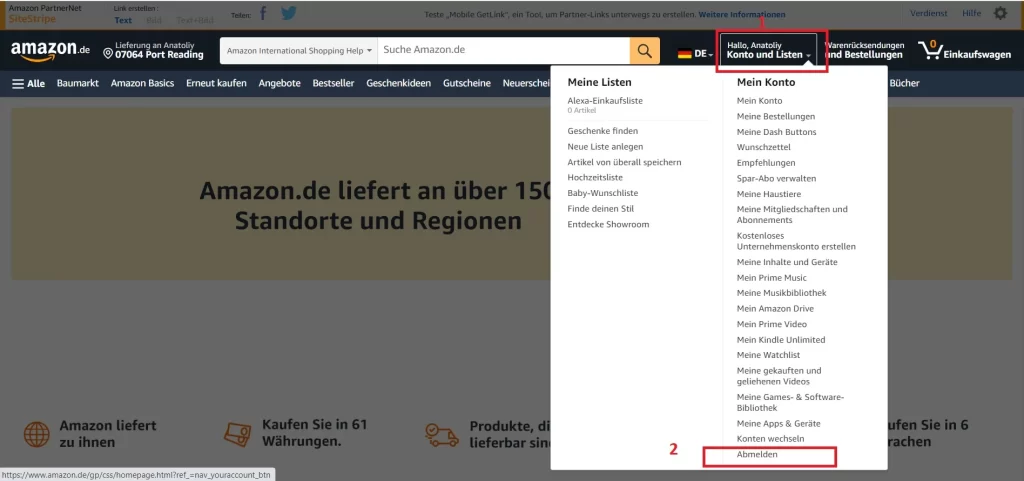
Task: Click currency icon beside Kaufen Sie in 61 Währungen
Action: (x=238, y=433)
